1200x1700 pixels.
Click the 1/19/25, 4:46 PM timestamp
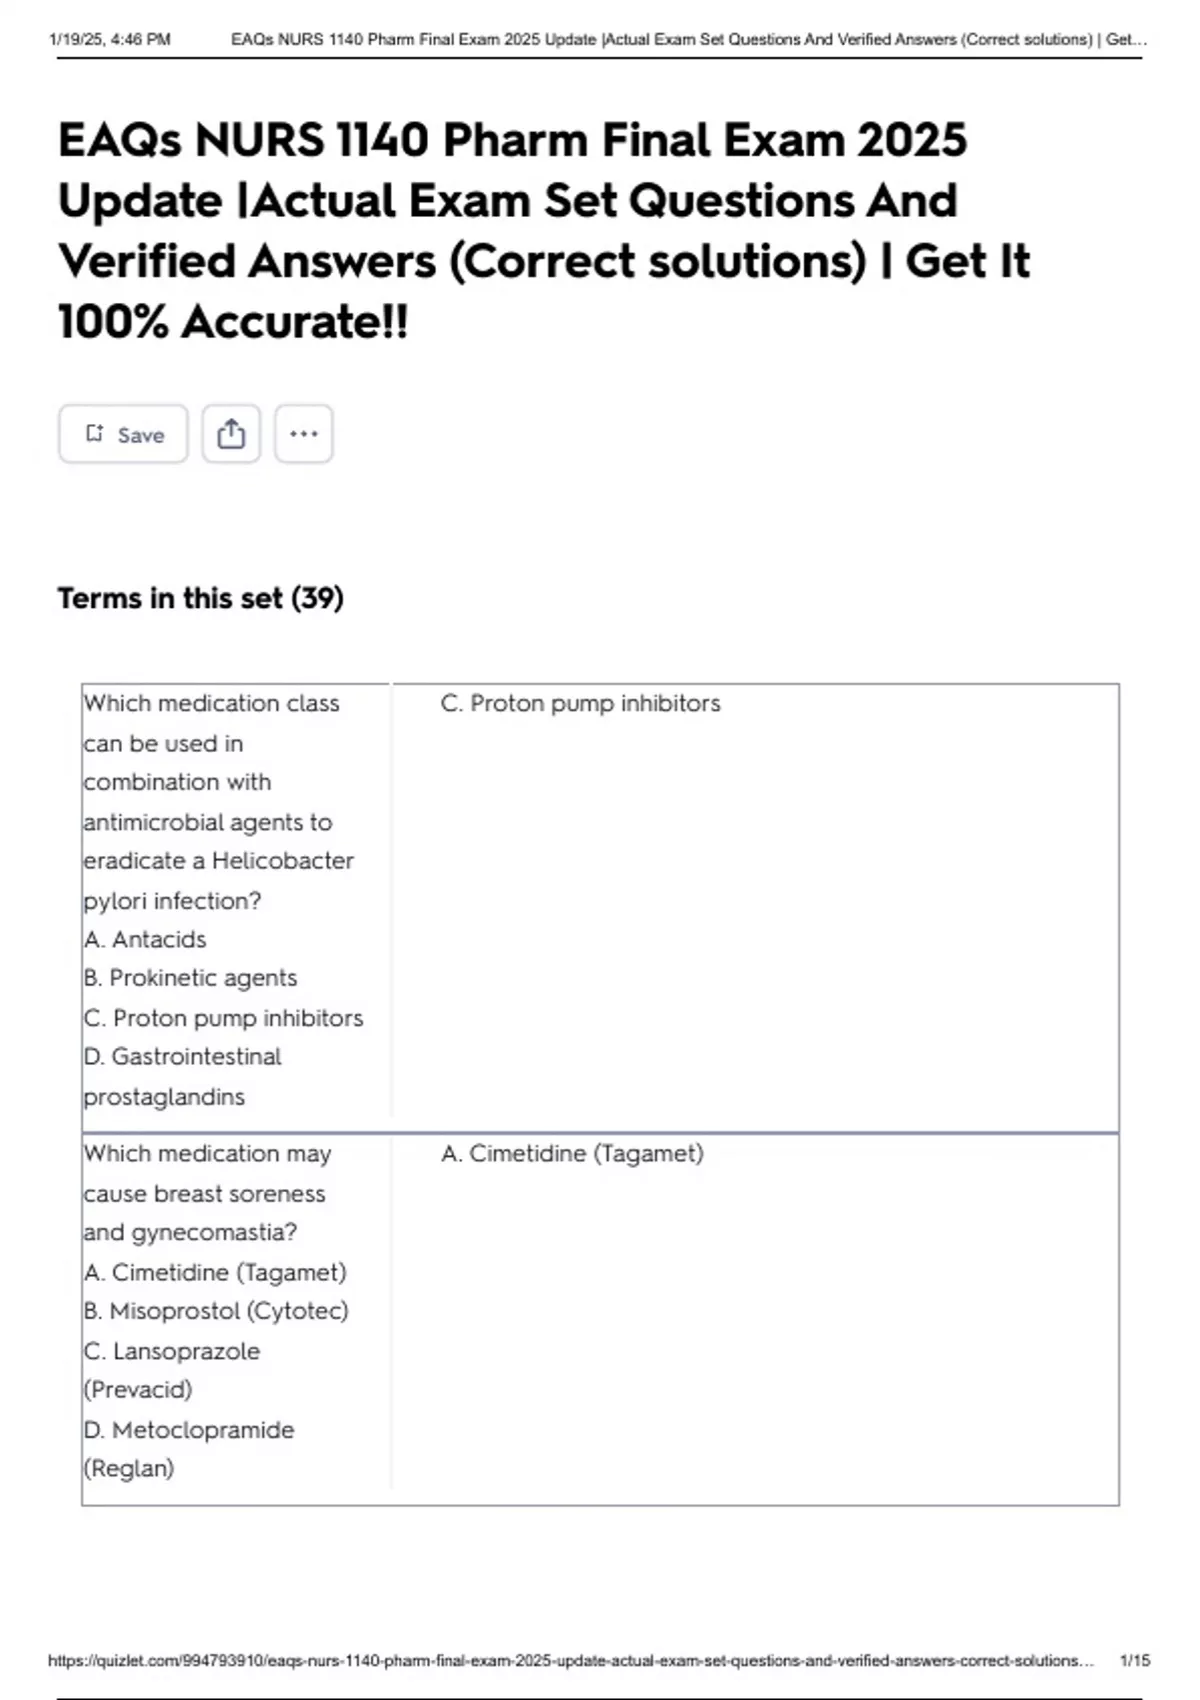(x=109, y=40)
